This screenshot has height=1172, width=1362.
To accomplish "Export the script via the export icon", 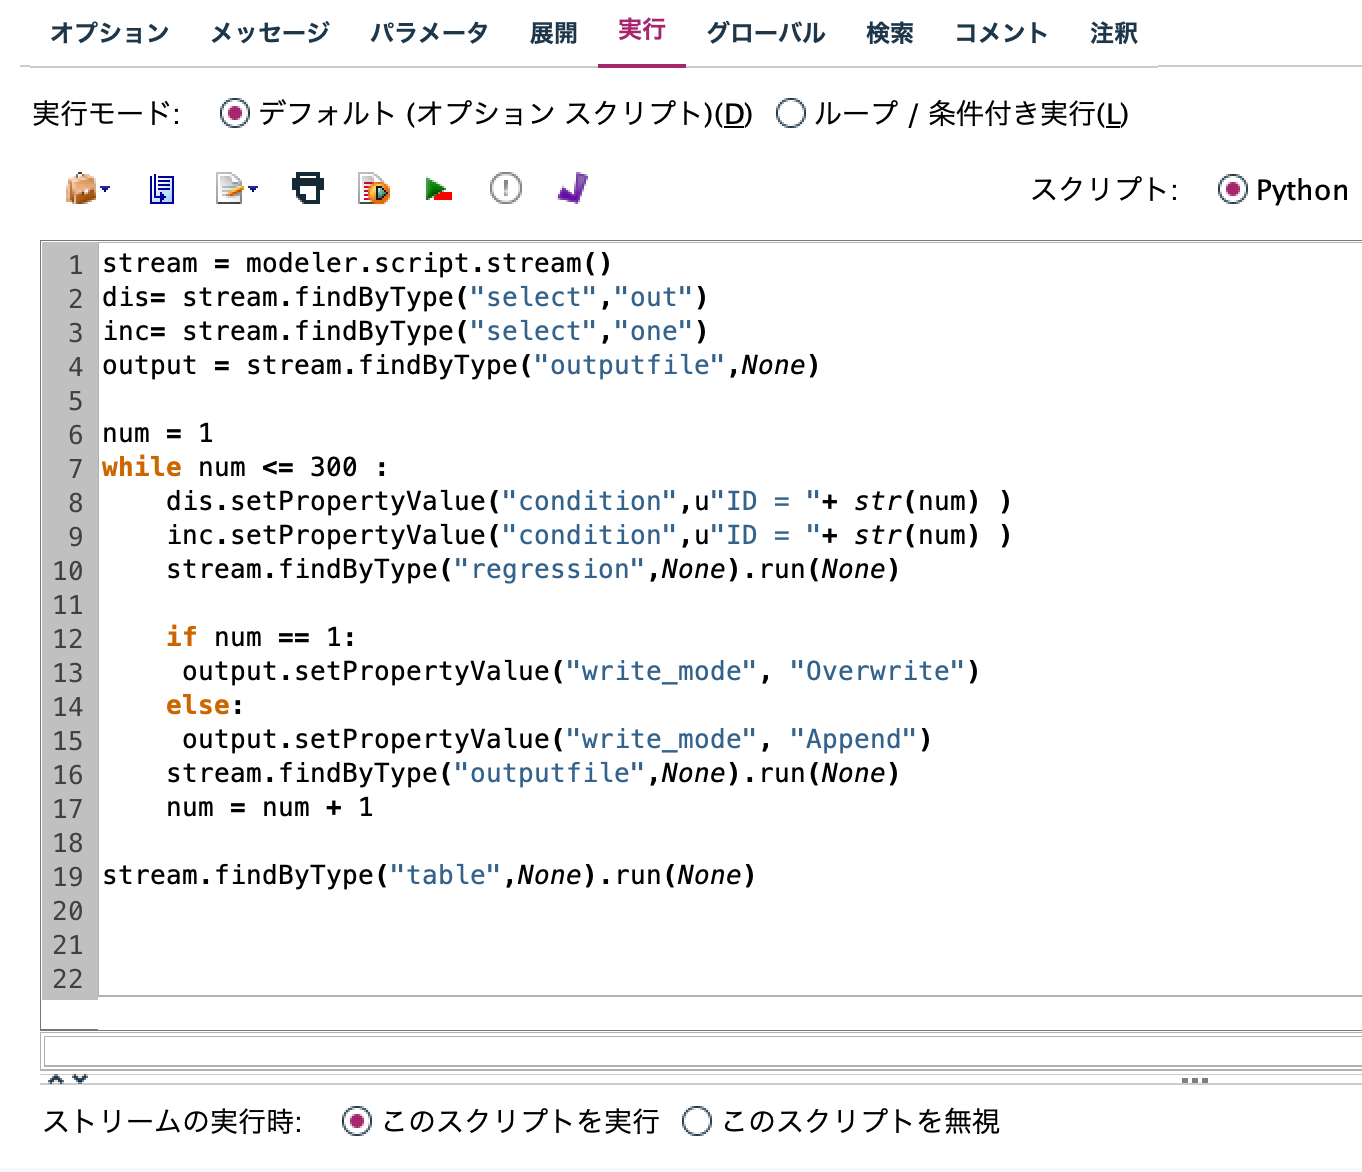I will (x=228, y=188).
